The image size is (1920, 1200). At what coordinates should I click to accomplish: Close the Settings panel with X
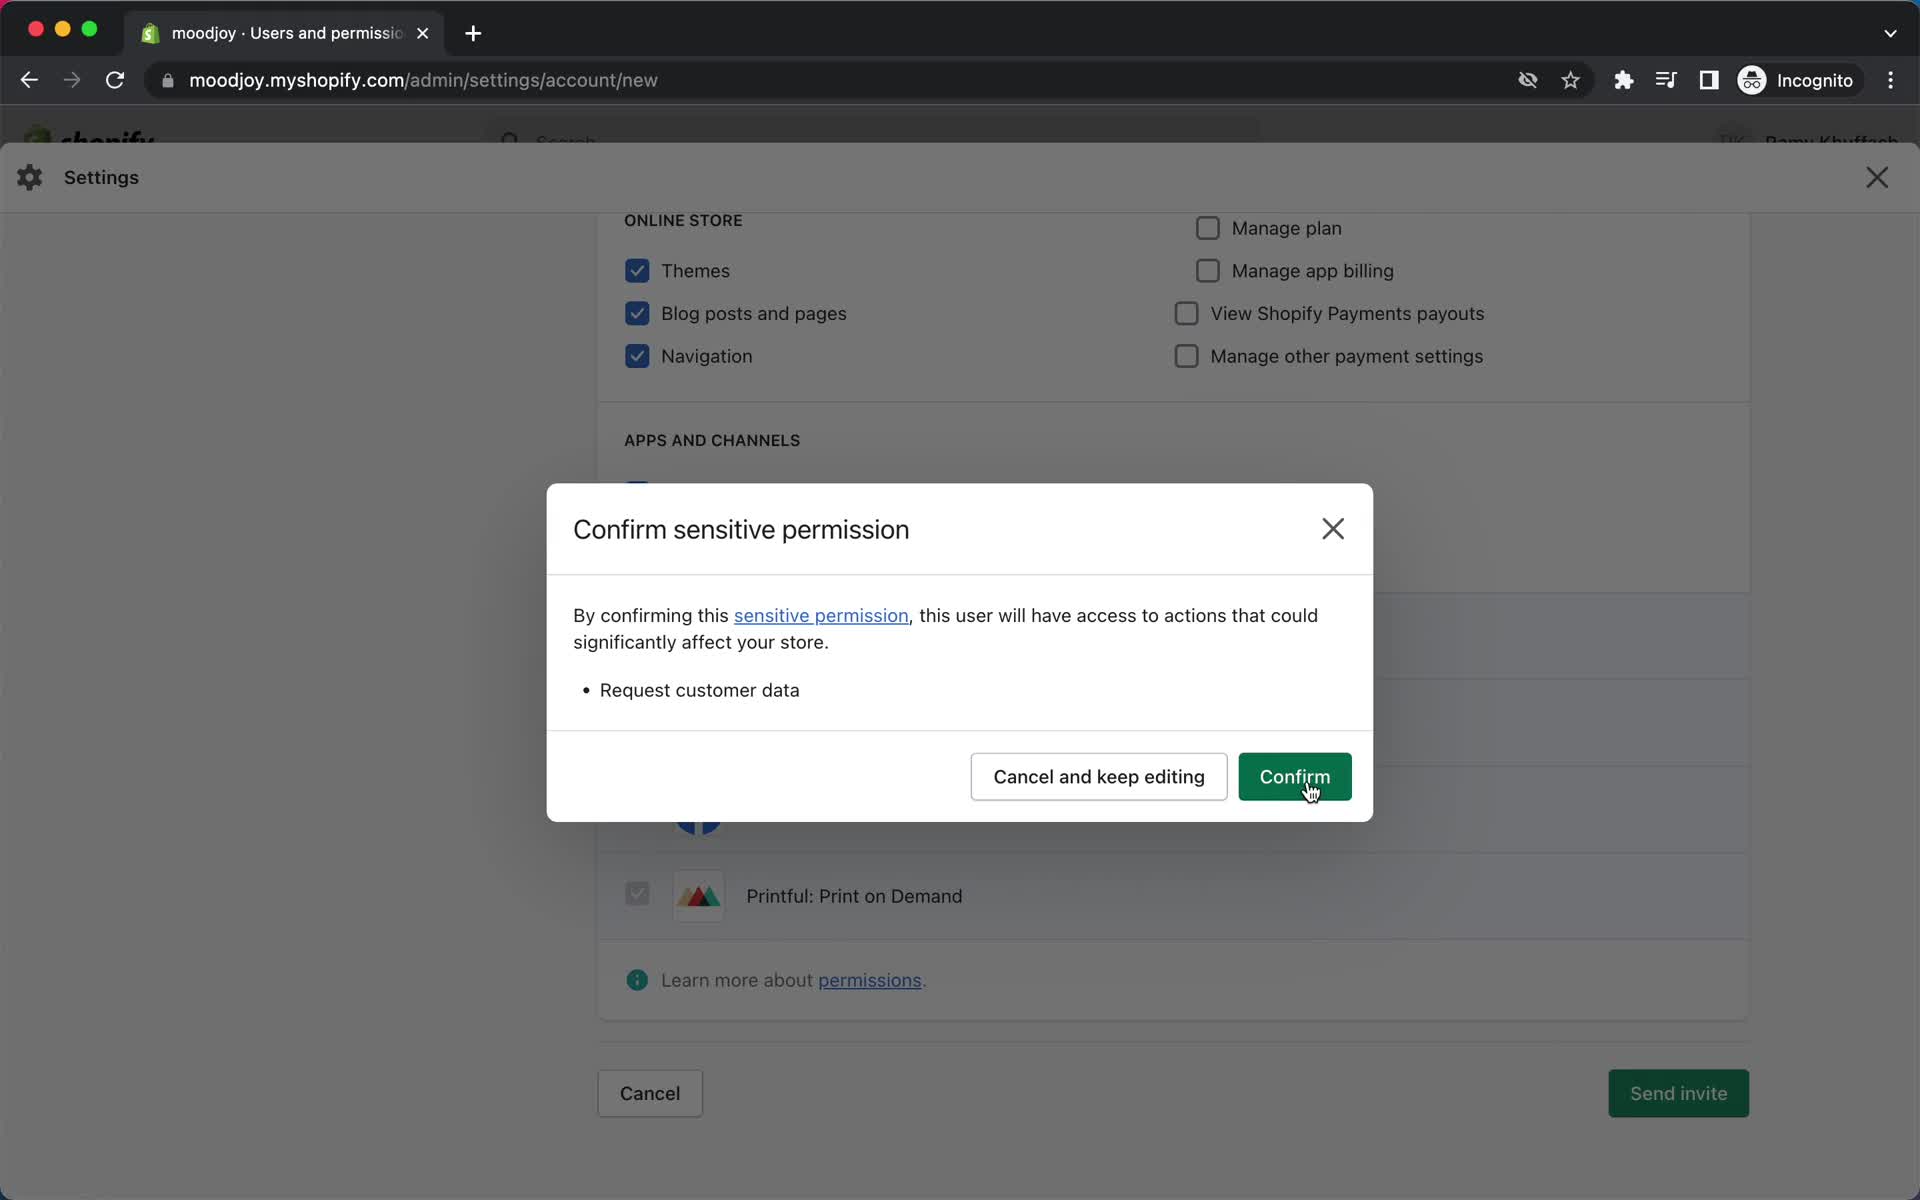tap(1877, 177)
